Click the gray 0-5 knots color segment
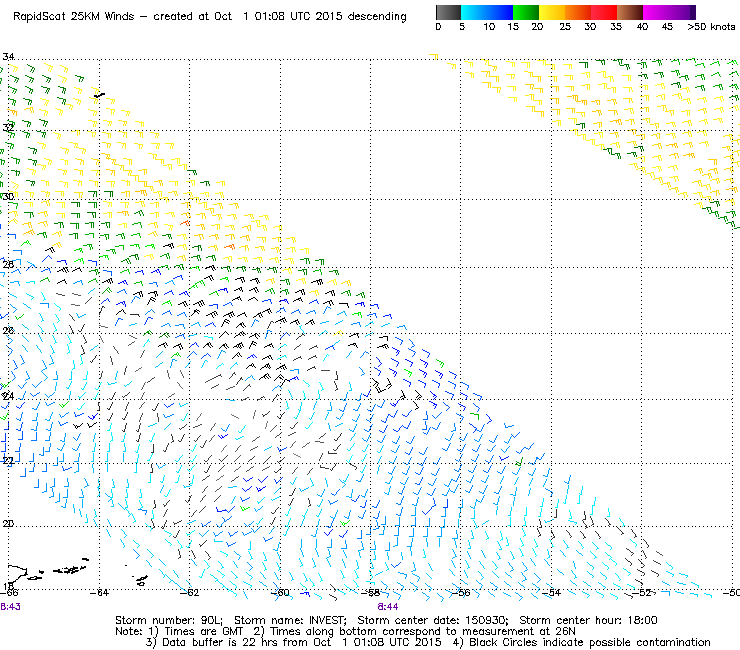 point(448,12)
